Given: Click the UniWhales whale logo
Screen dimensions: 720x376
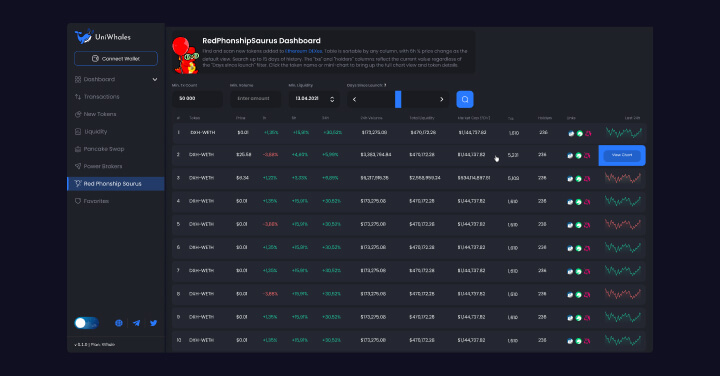Looking at the screenshot, I should 84,36.
